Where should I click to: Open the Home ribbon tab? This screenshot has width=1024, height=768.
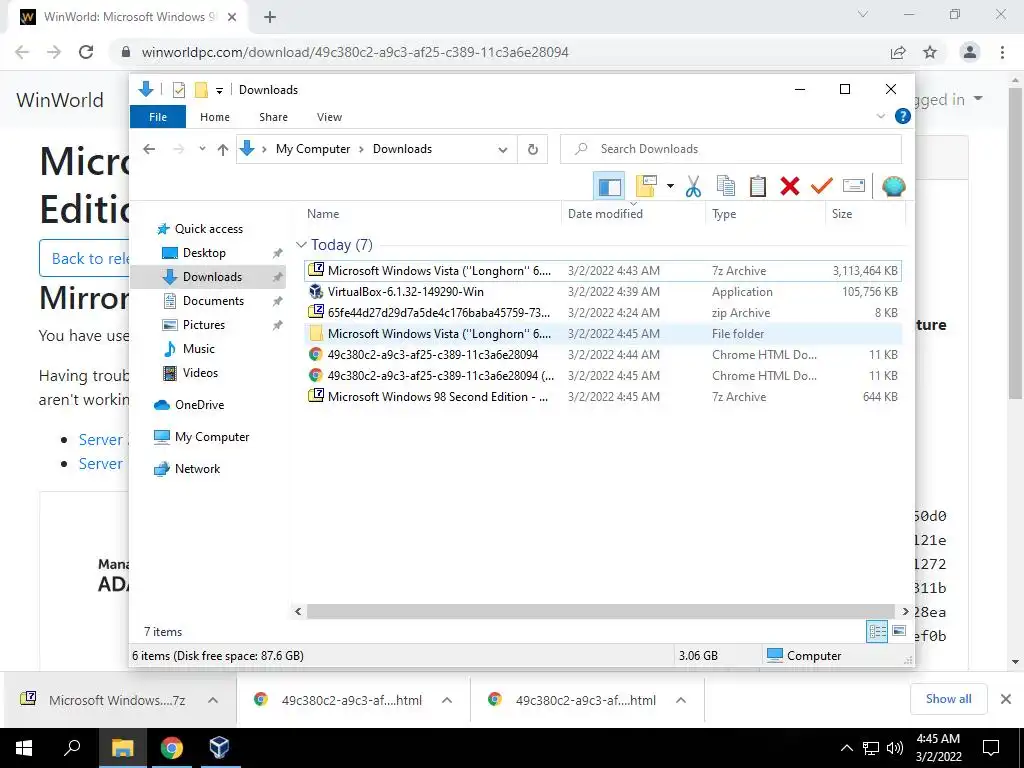[215, 117]
